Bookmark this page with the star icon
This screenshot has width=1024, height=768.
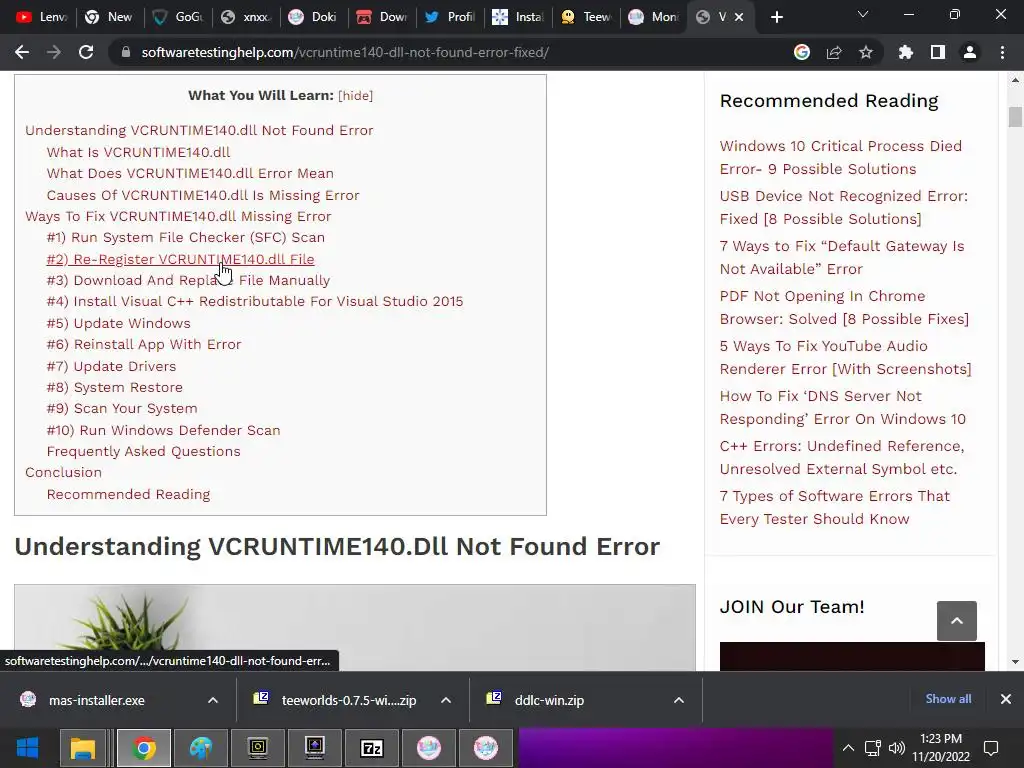866,52
